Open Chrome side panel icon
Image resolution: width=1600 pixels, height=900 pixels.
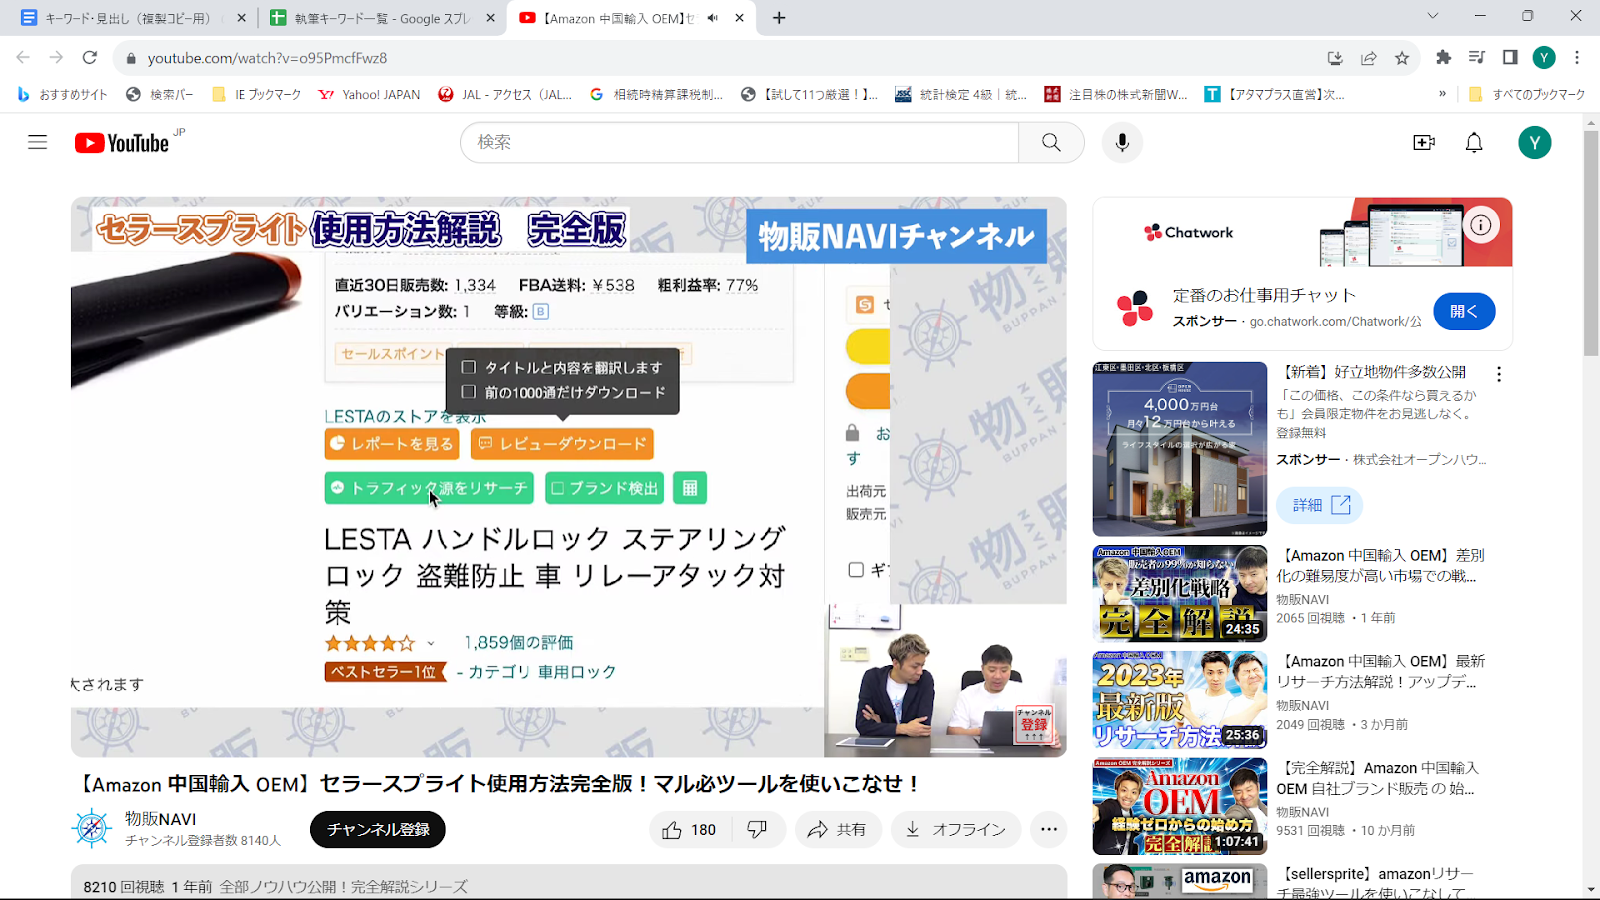[x=1510, y=58]
